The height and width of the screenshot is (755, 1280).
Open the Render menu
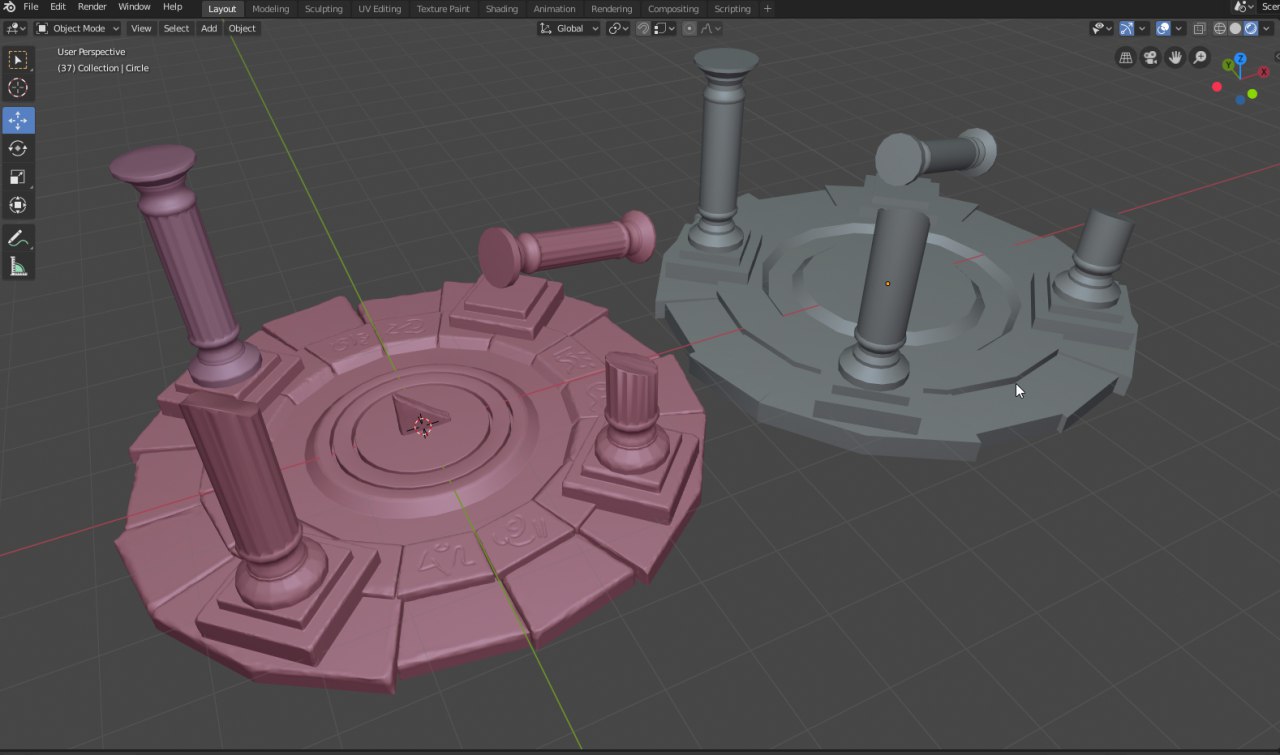point(92,7)
